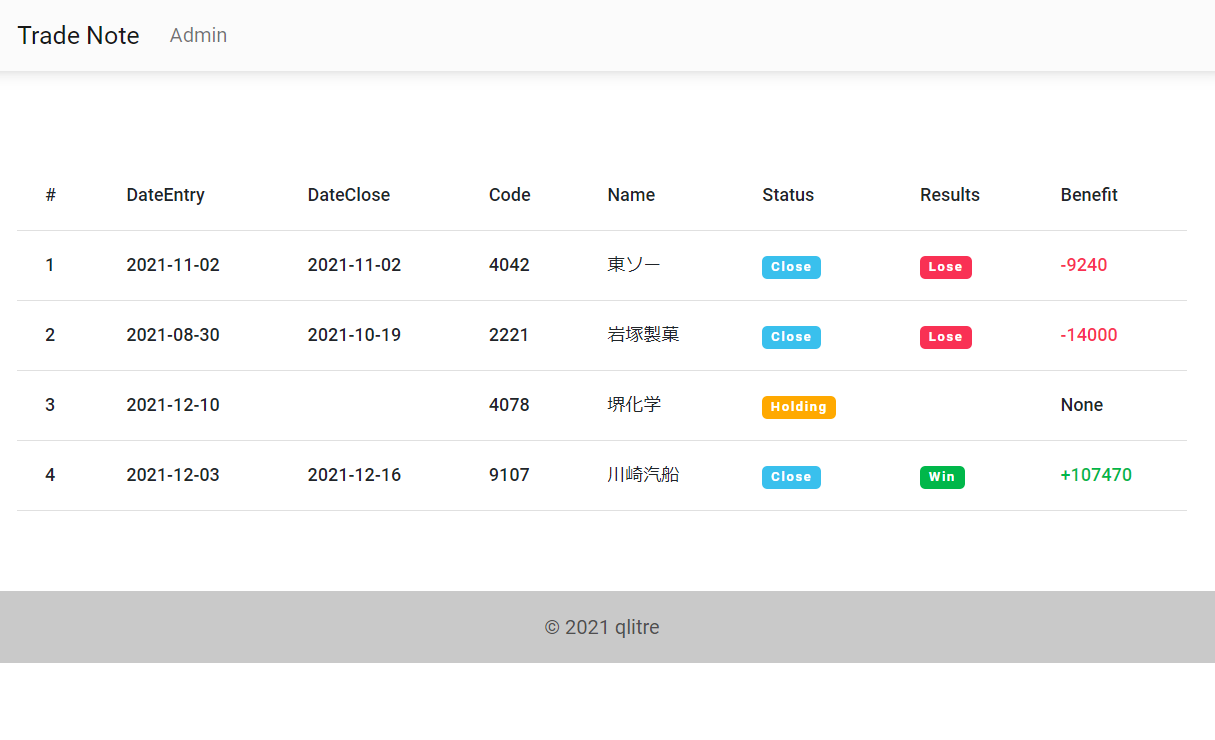1215x740 pixels.
Task: Click the benefit value -9240
Action: point(1084,265)
